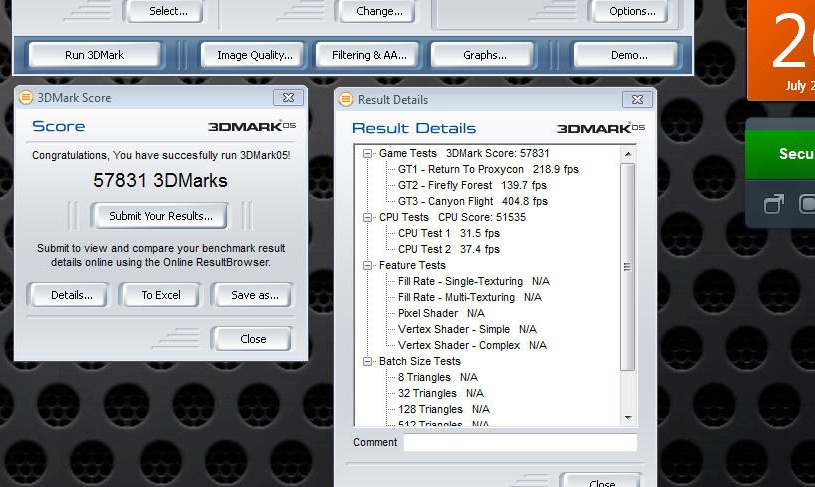
Task: Select the 8 Triangles row
Action: [437, 377]
